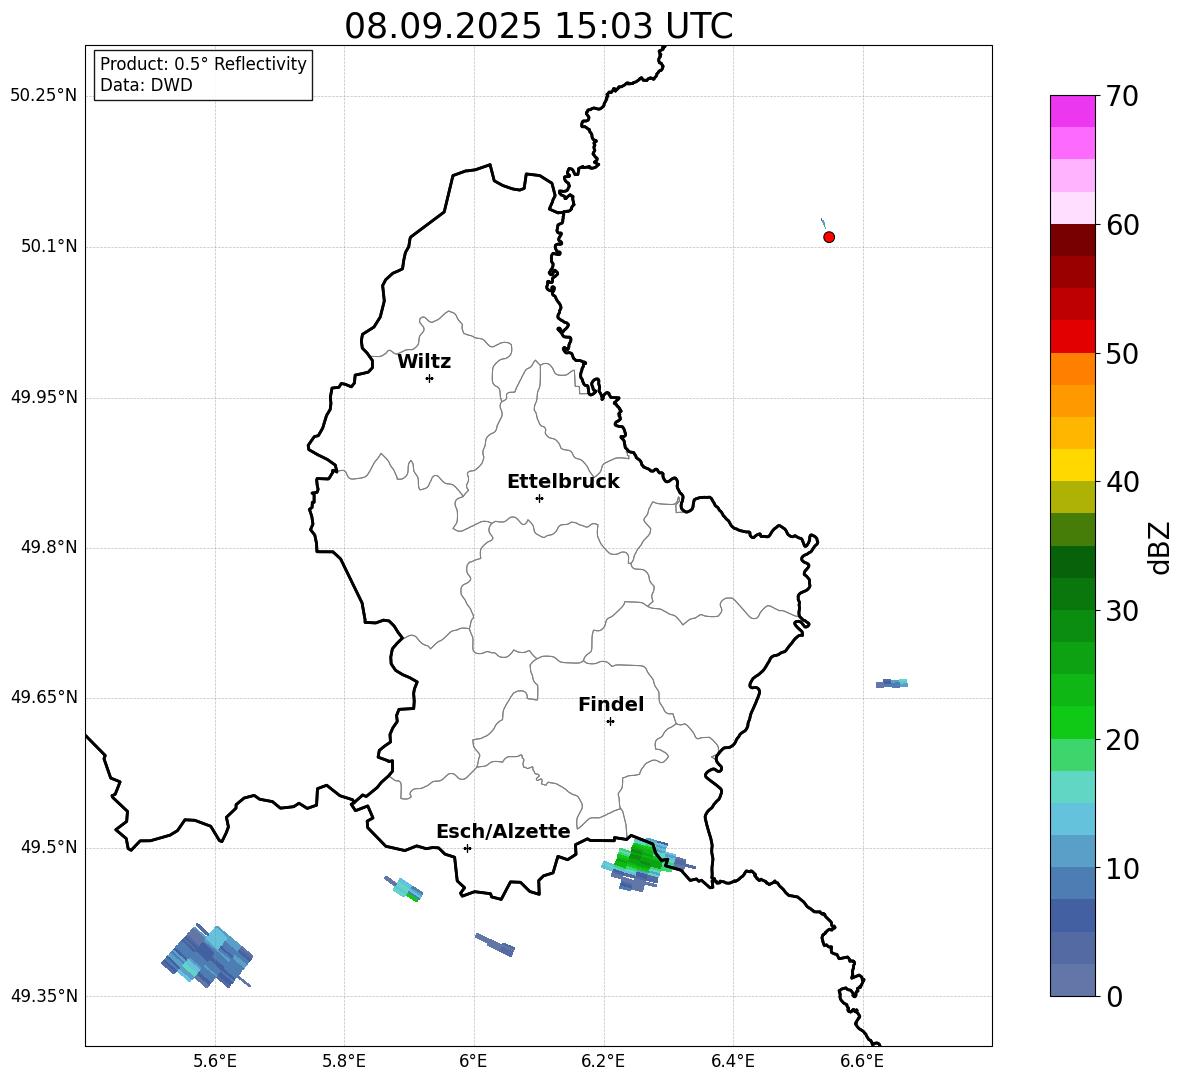Click the 49.65°N latitude label
Viewport: 1184px width, 1081px height.
[43, 696]
